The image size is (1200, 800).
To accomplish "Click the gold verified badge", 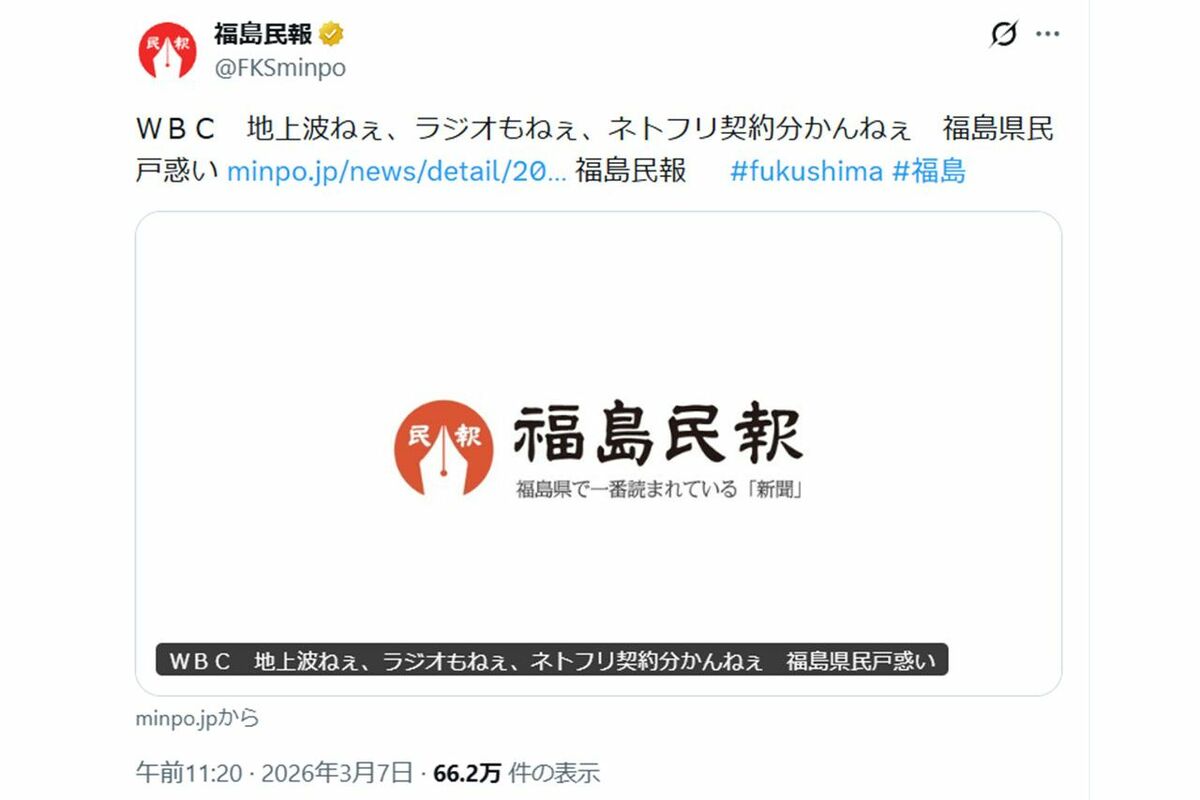I will [331, 34].
